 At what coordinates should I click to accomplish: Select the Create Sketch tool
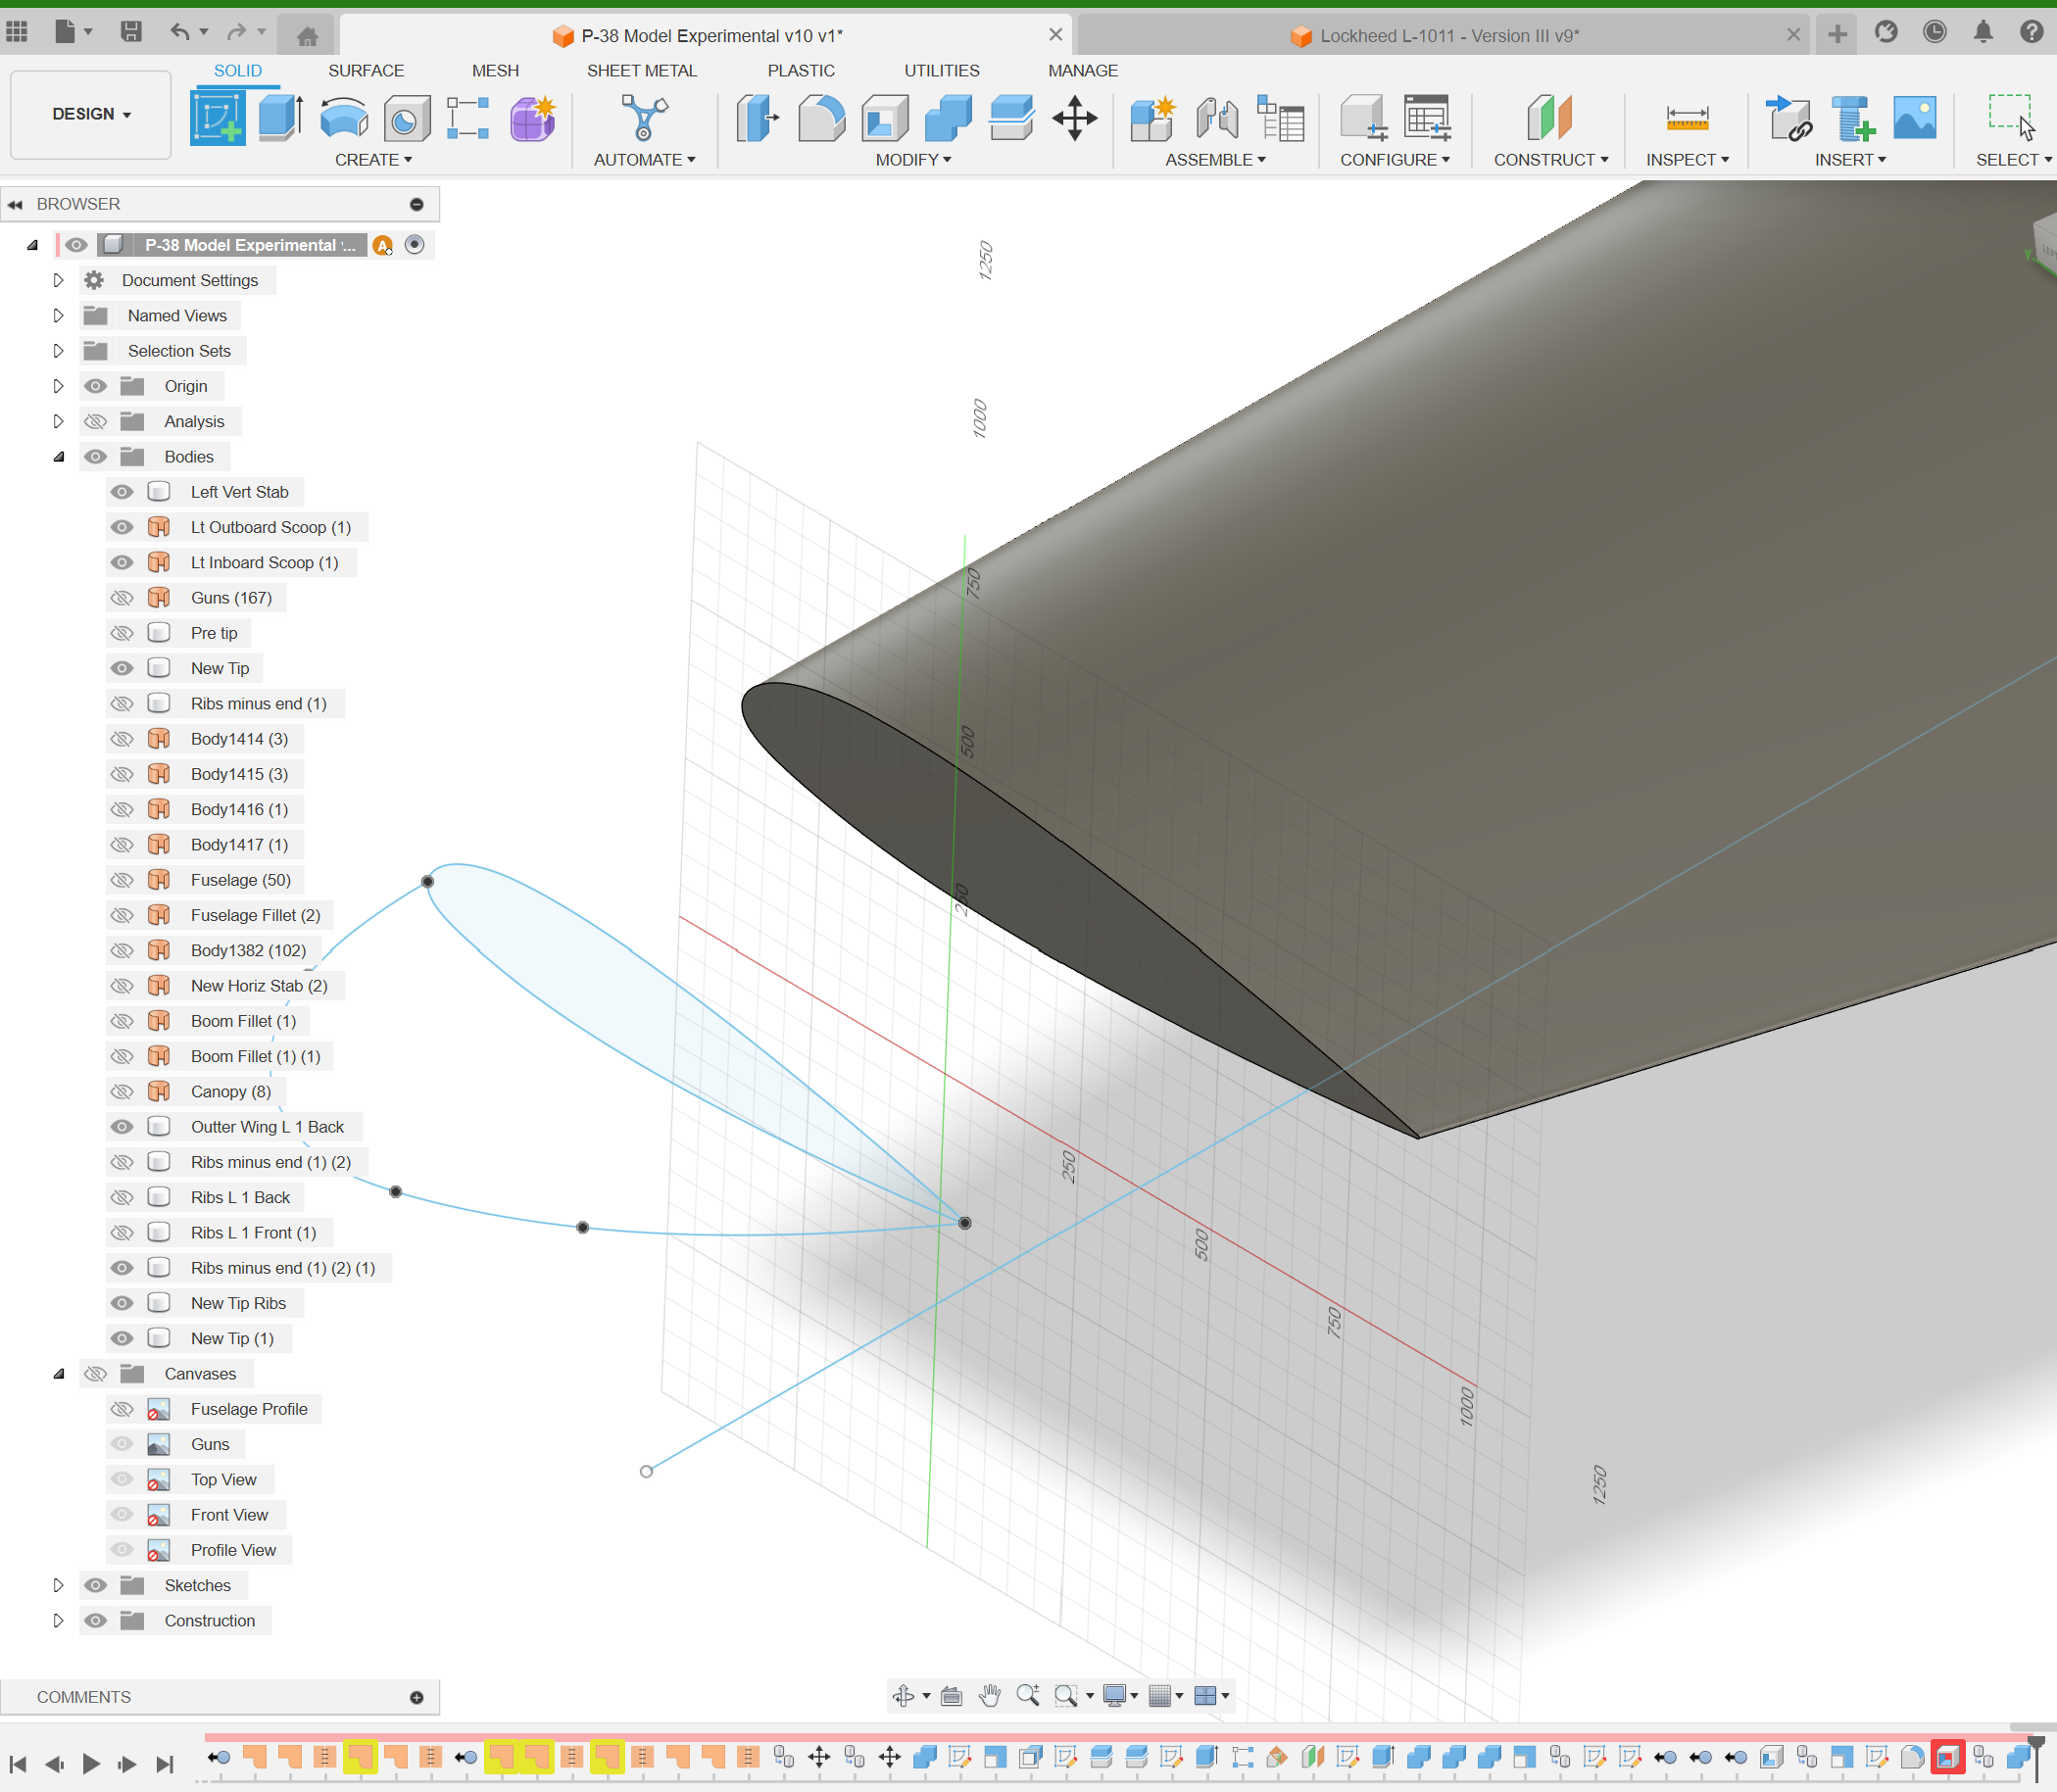(x=217, y=118)
